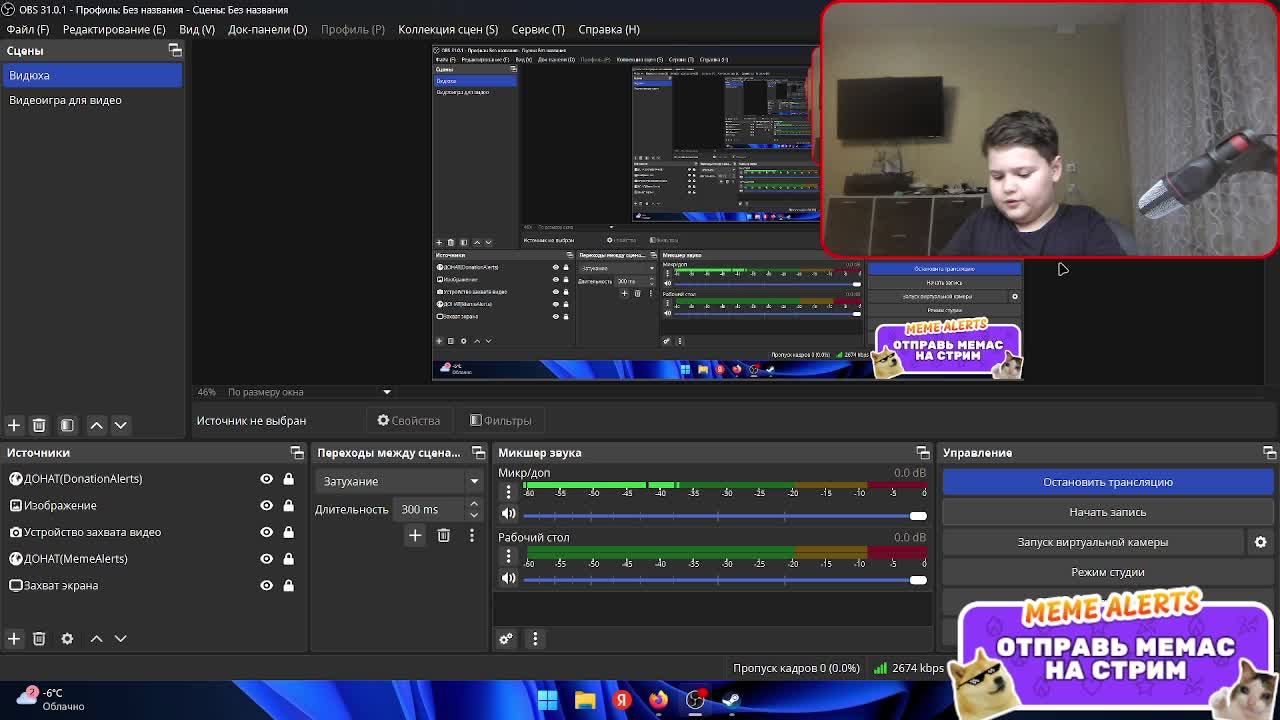
Task: Decrease transition duration stepper down arrow
Action: point(474,515)
